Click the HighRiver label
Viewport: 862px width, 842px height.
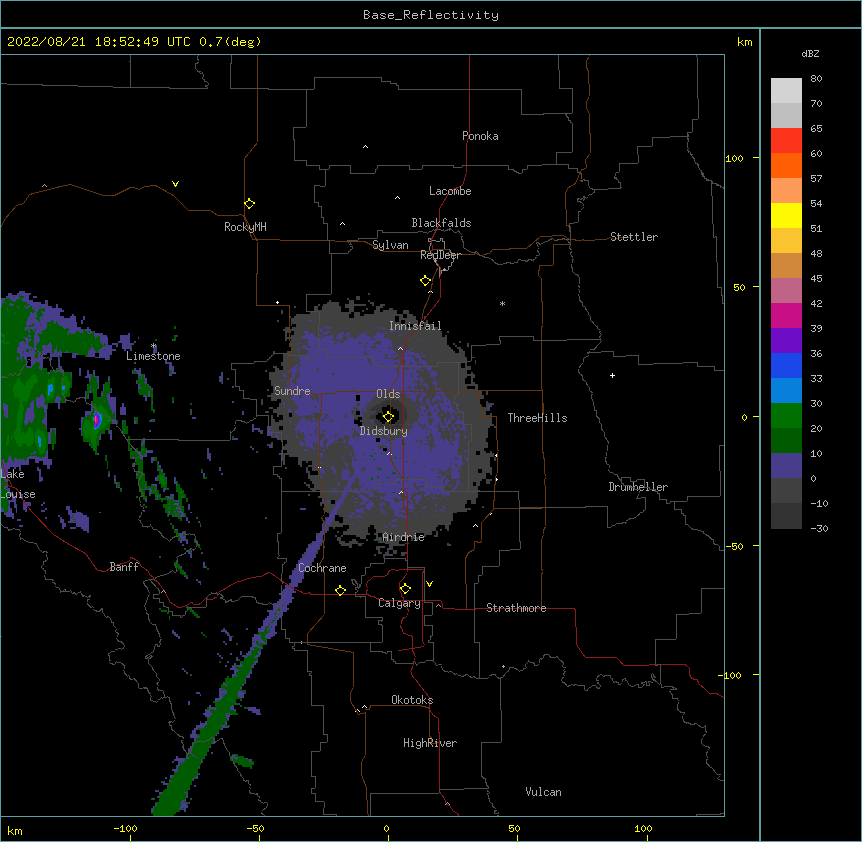point(430,743)
